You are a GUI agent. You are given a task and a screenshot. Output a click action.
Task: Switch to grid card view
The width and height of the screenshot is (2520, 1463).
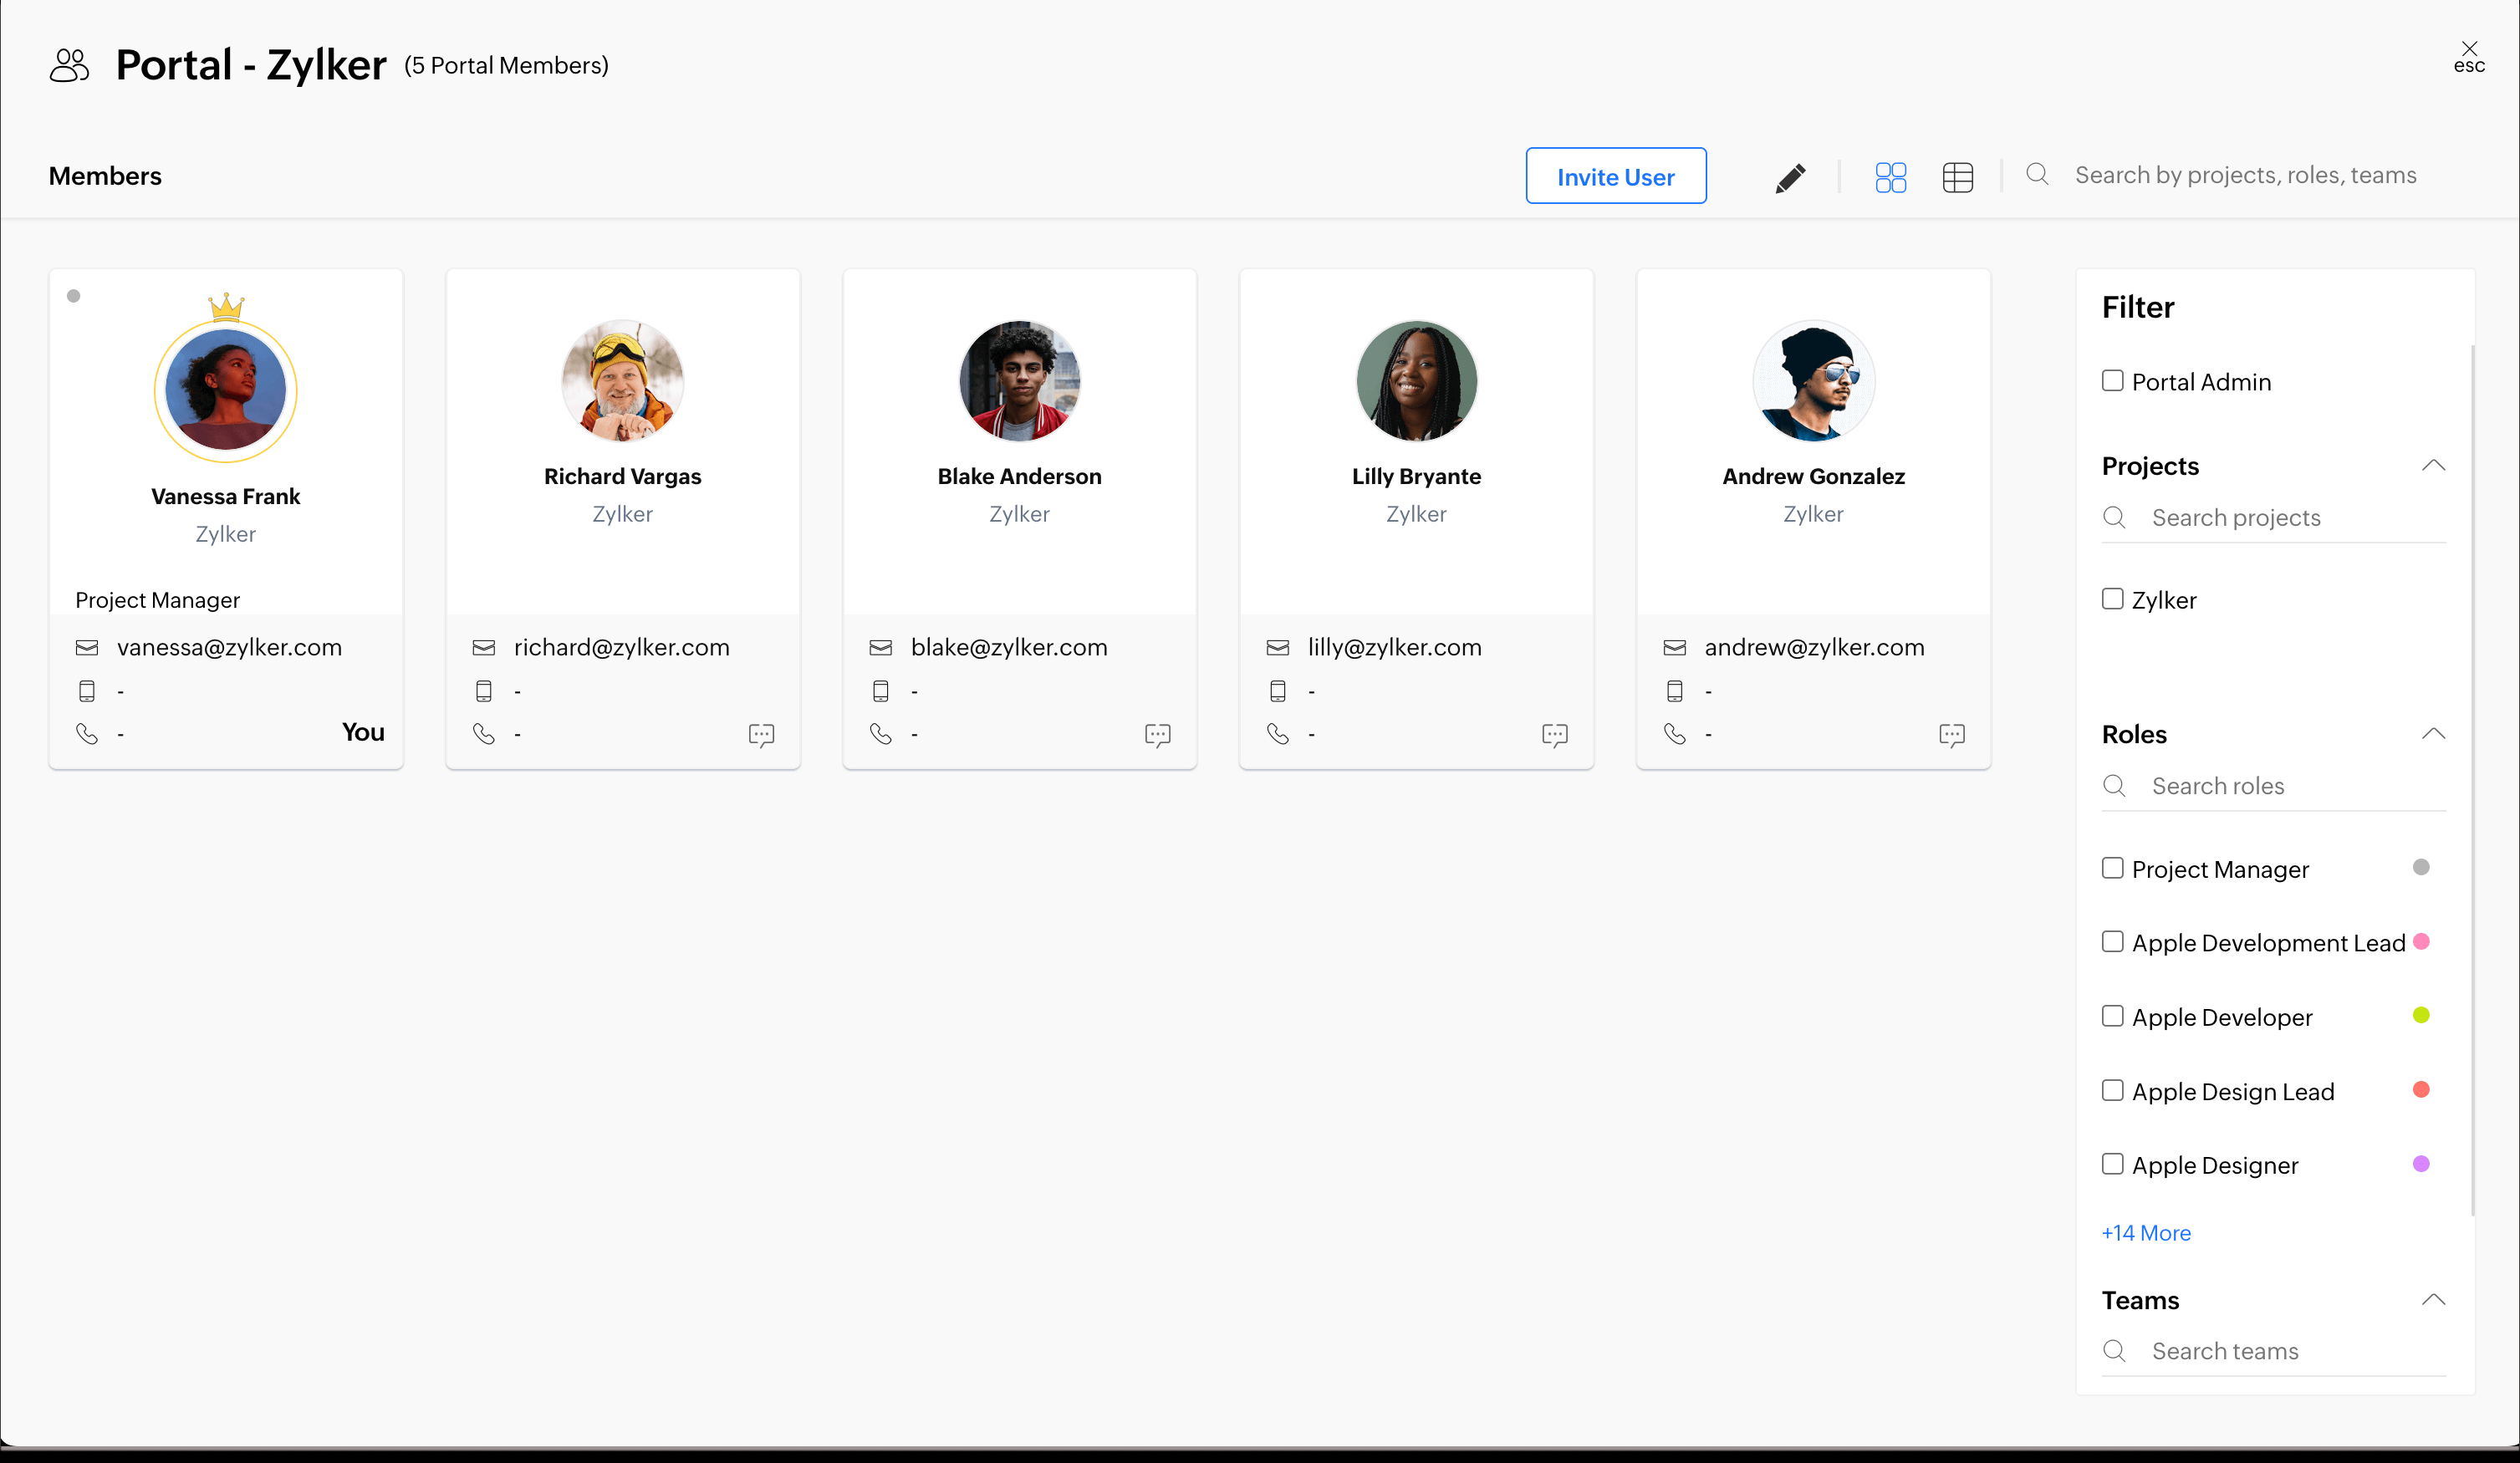tap(1890, 177)
